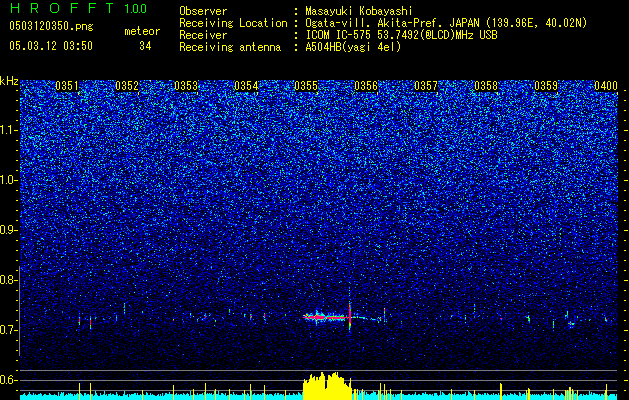Click the 1.0 kHz axis label

(x=9, y=180)
